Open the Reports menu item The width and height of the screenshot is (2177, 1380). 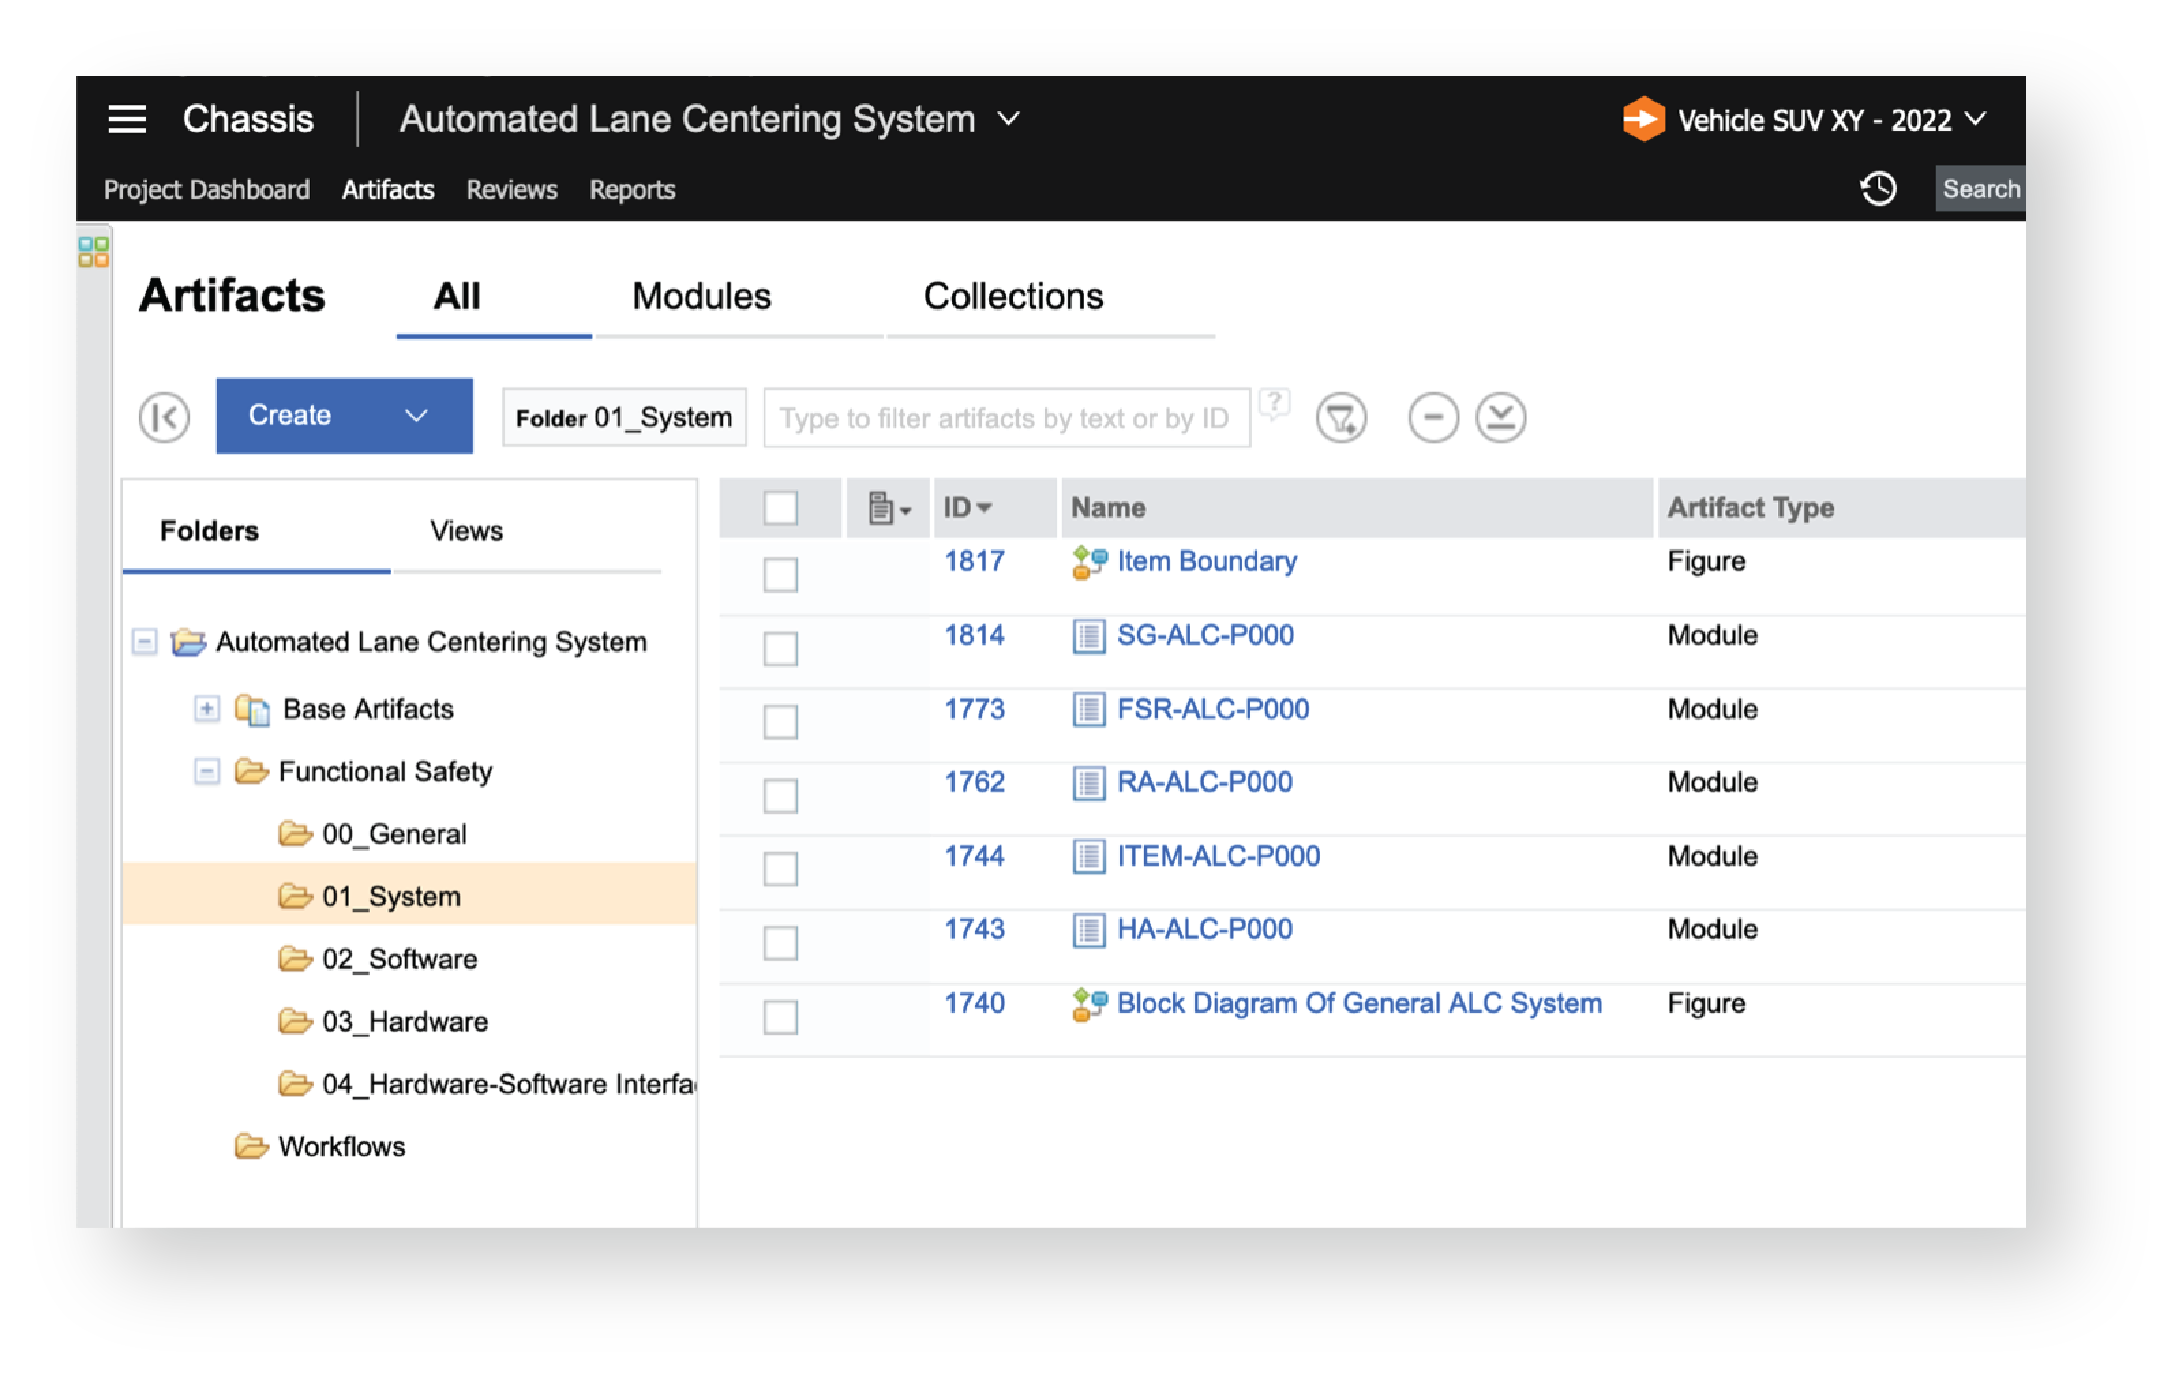(x=632, y=189)
